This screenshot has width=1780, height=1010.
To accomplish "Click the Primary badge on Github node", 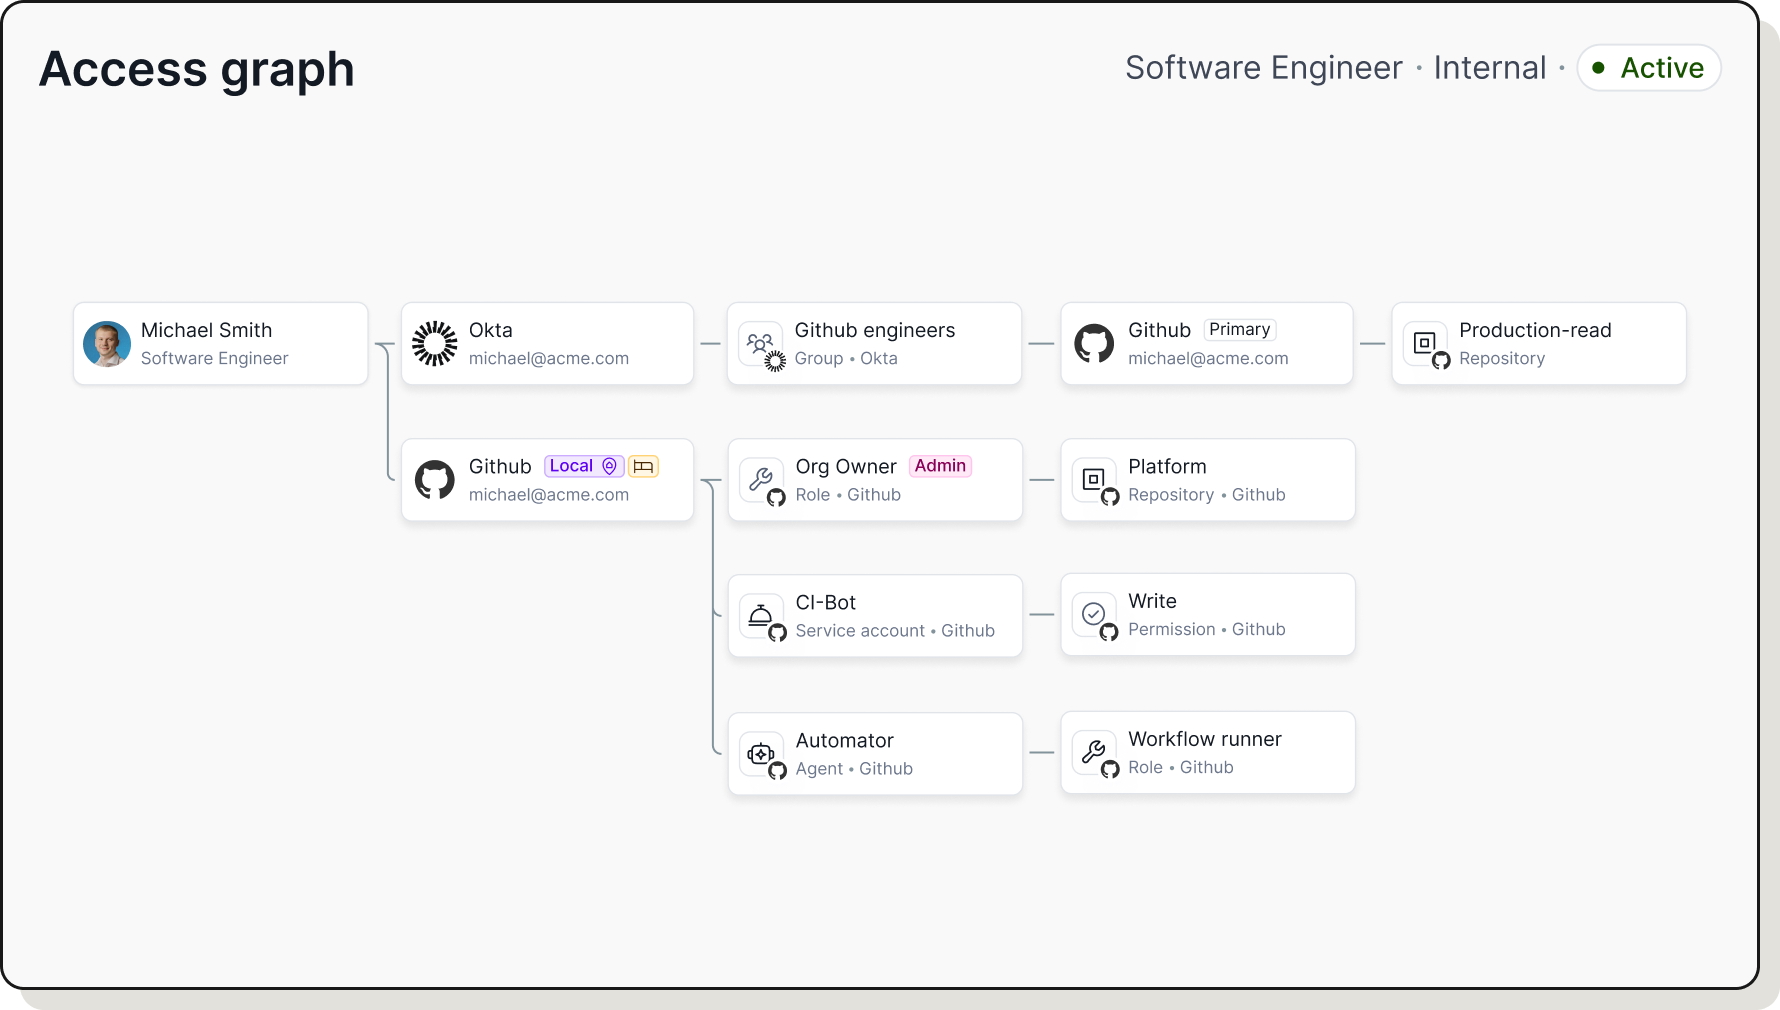I will (1238, 329).
